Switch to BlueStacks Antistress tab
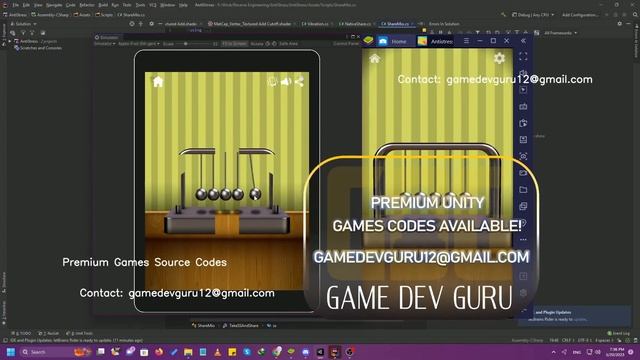The width and height of the screenshot is (640, 360). [x=436, y=41]
